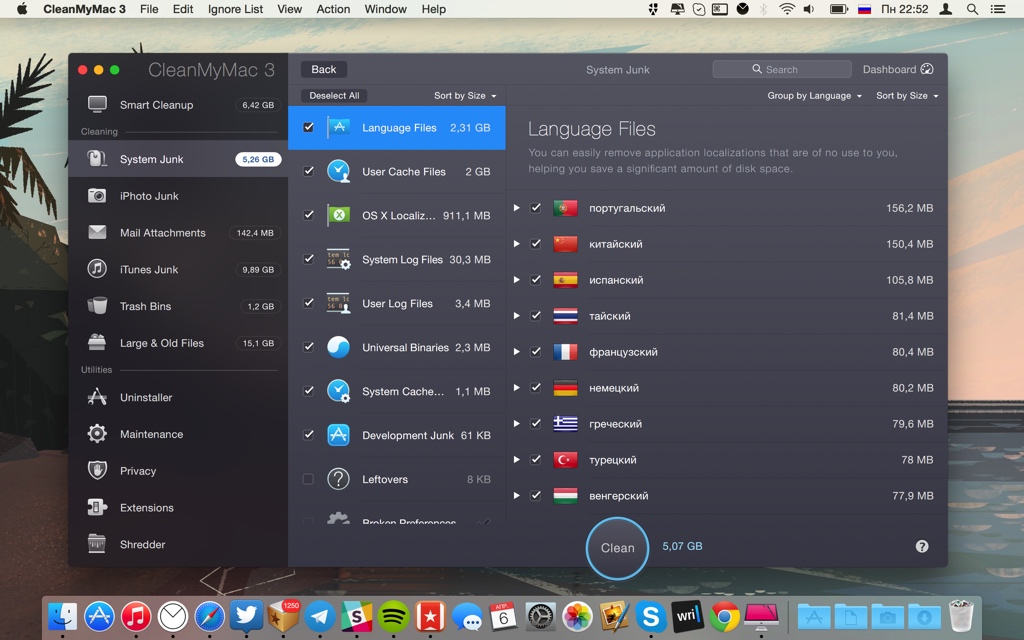This screenshot has width=1024, height=640.
Task: Uncheck the португальский language checkbox
Action: click(536, 208)
